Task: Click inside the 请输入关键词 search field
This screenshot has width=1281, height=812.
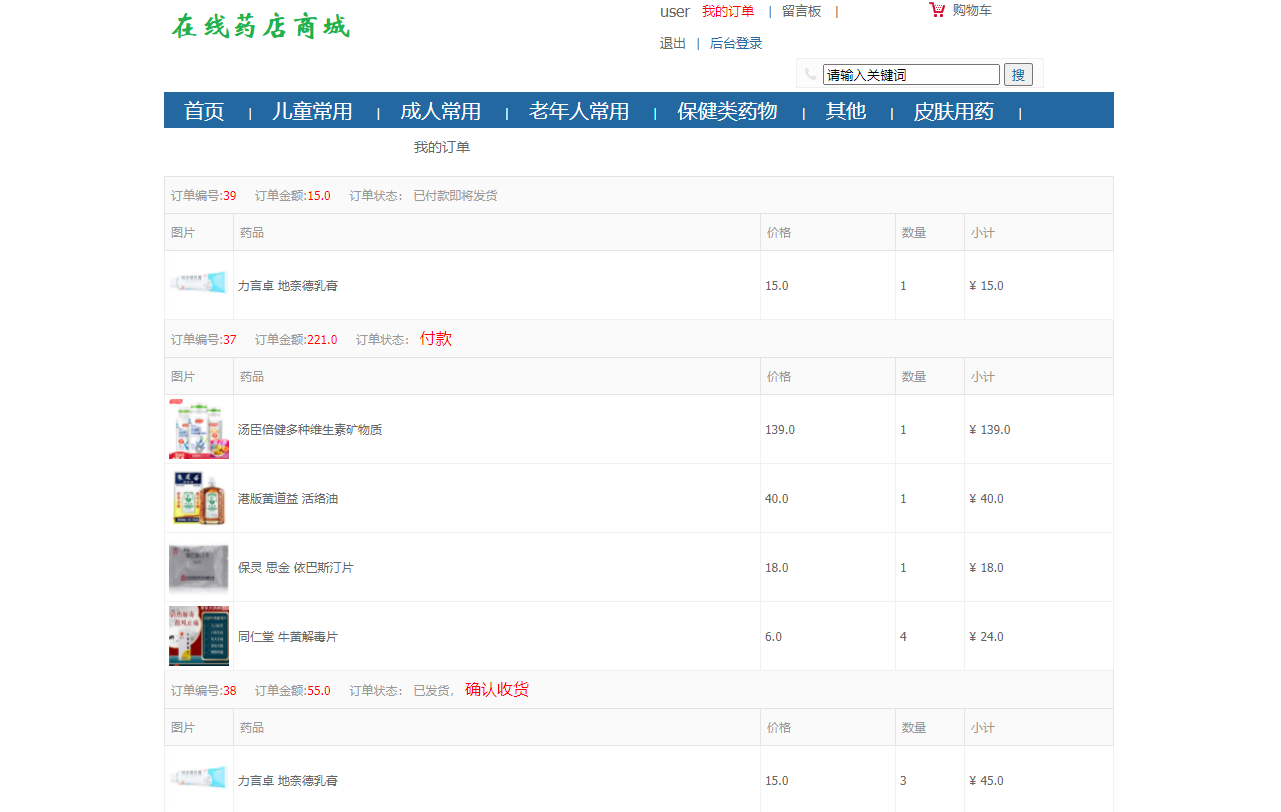Action: [910, 73]
